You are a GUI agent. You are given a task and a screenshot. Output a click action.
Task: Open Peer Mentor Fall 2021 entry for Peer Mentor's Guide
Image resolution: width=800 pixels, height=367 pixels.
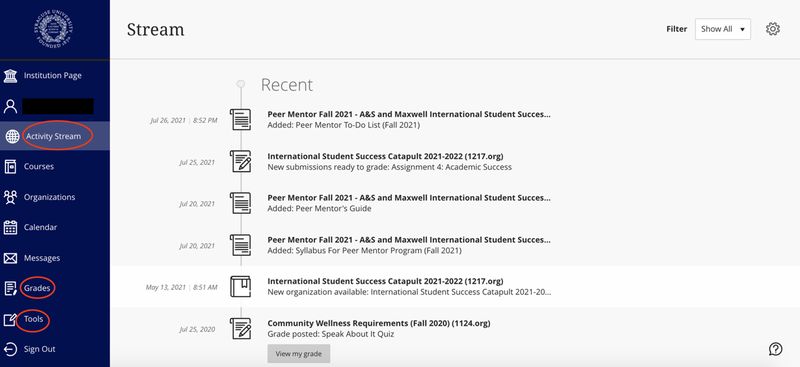(409, 198)
